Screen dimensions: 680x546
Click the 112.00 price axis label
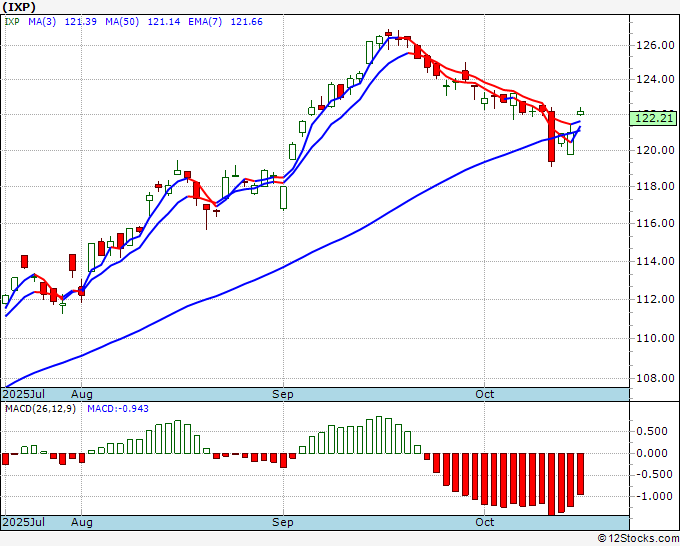[x=655, y=299]
